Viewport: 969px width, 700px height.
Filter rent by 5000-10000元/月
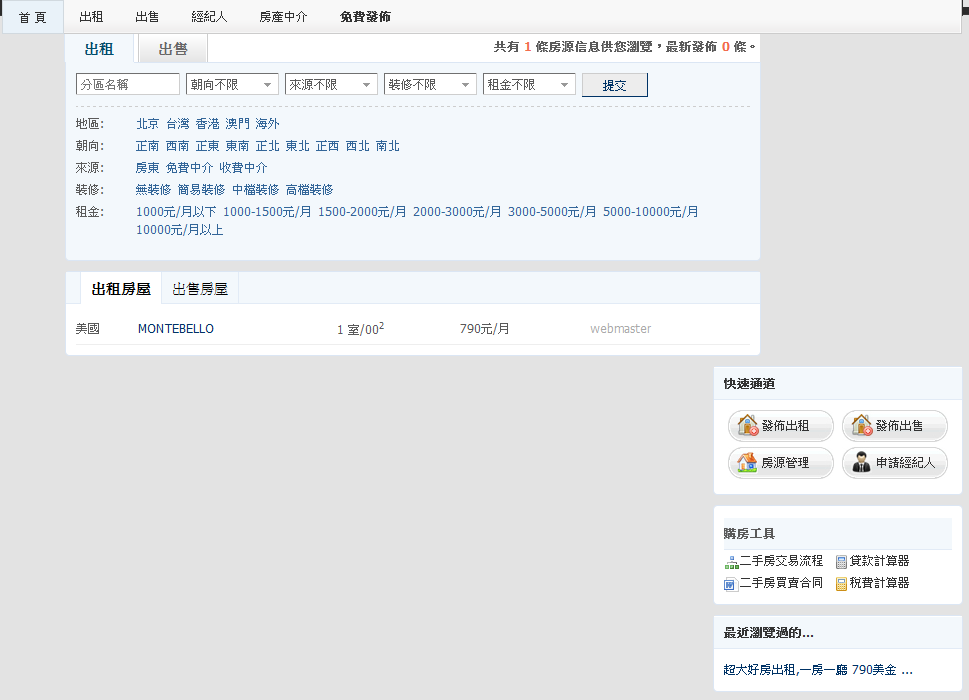point(651,212)
